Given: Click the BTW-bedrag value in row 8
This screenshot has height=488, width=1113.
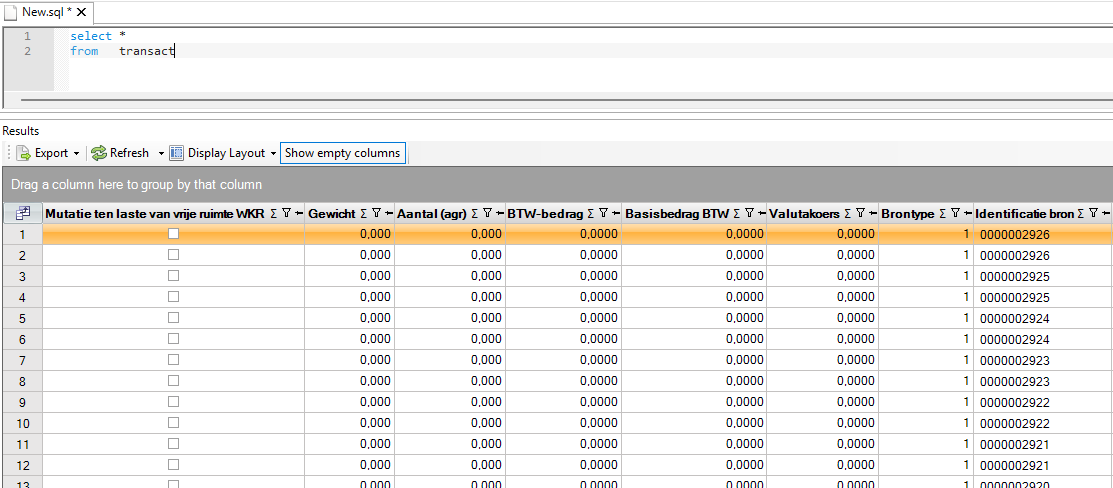Looking at the screenshot, I should pyautogui.click(x=563, y=381).
